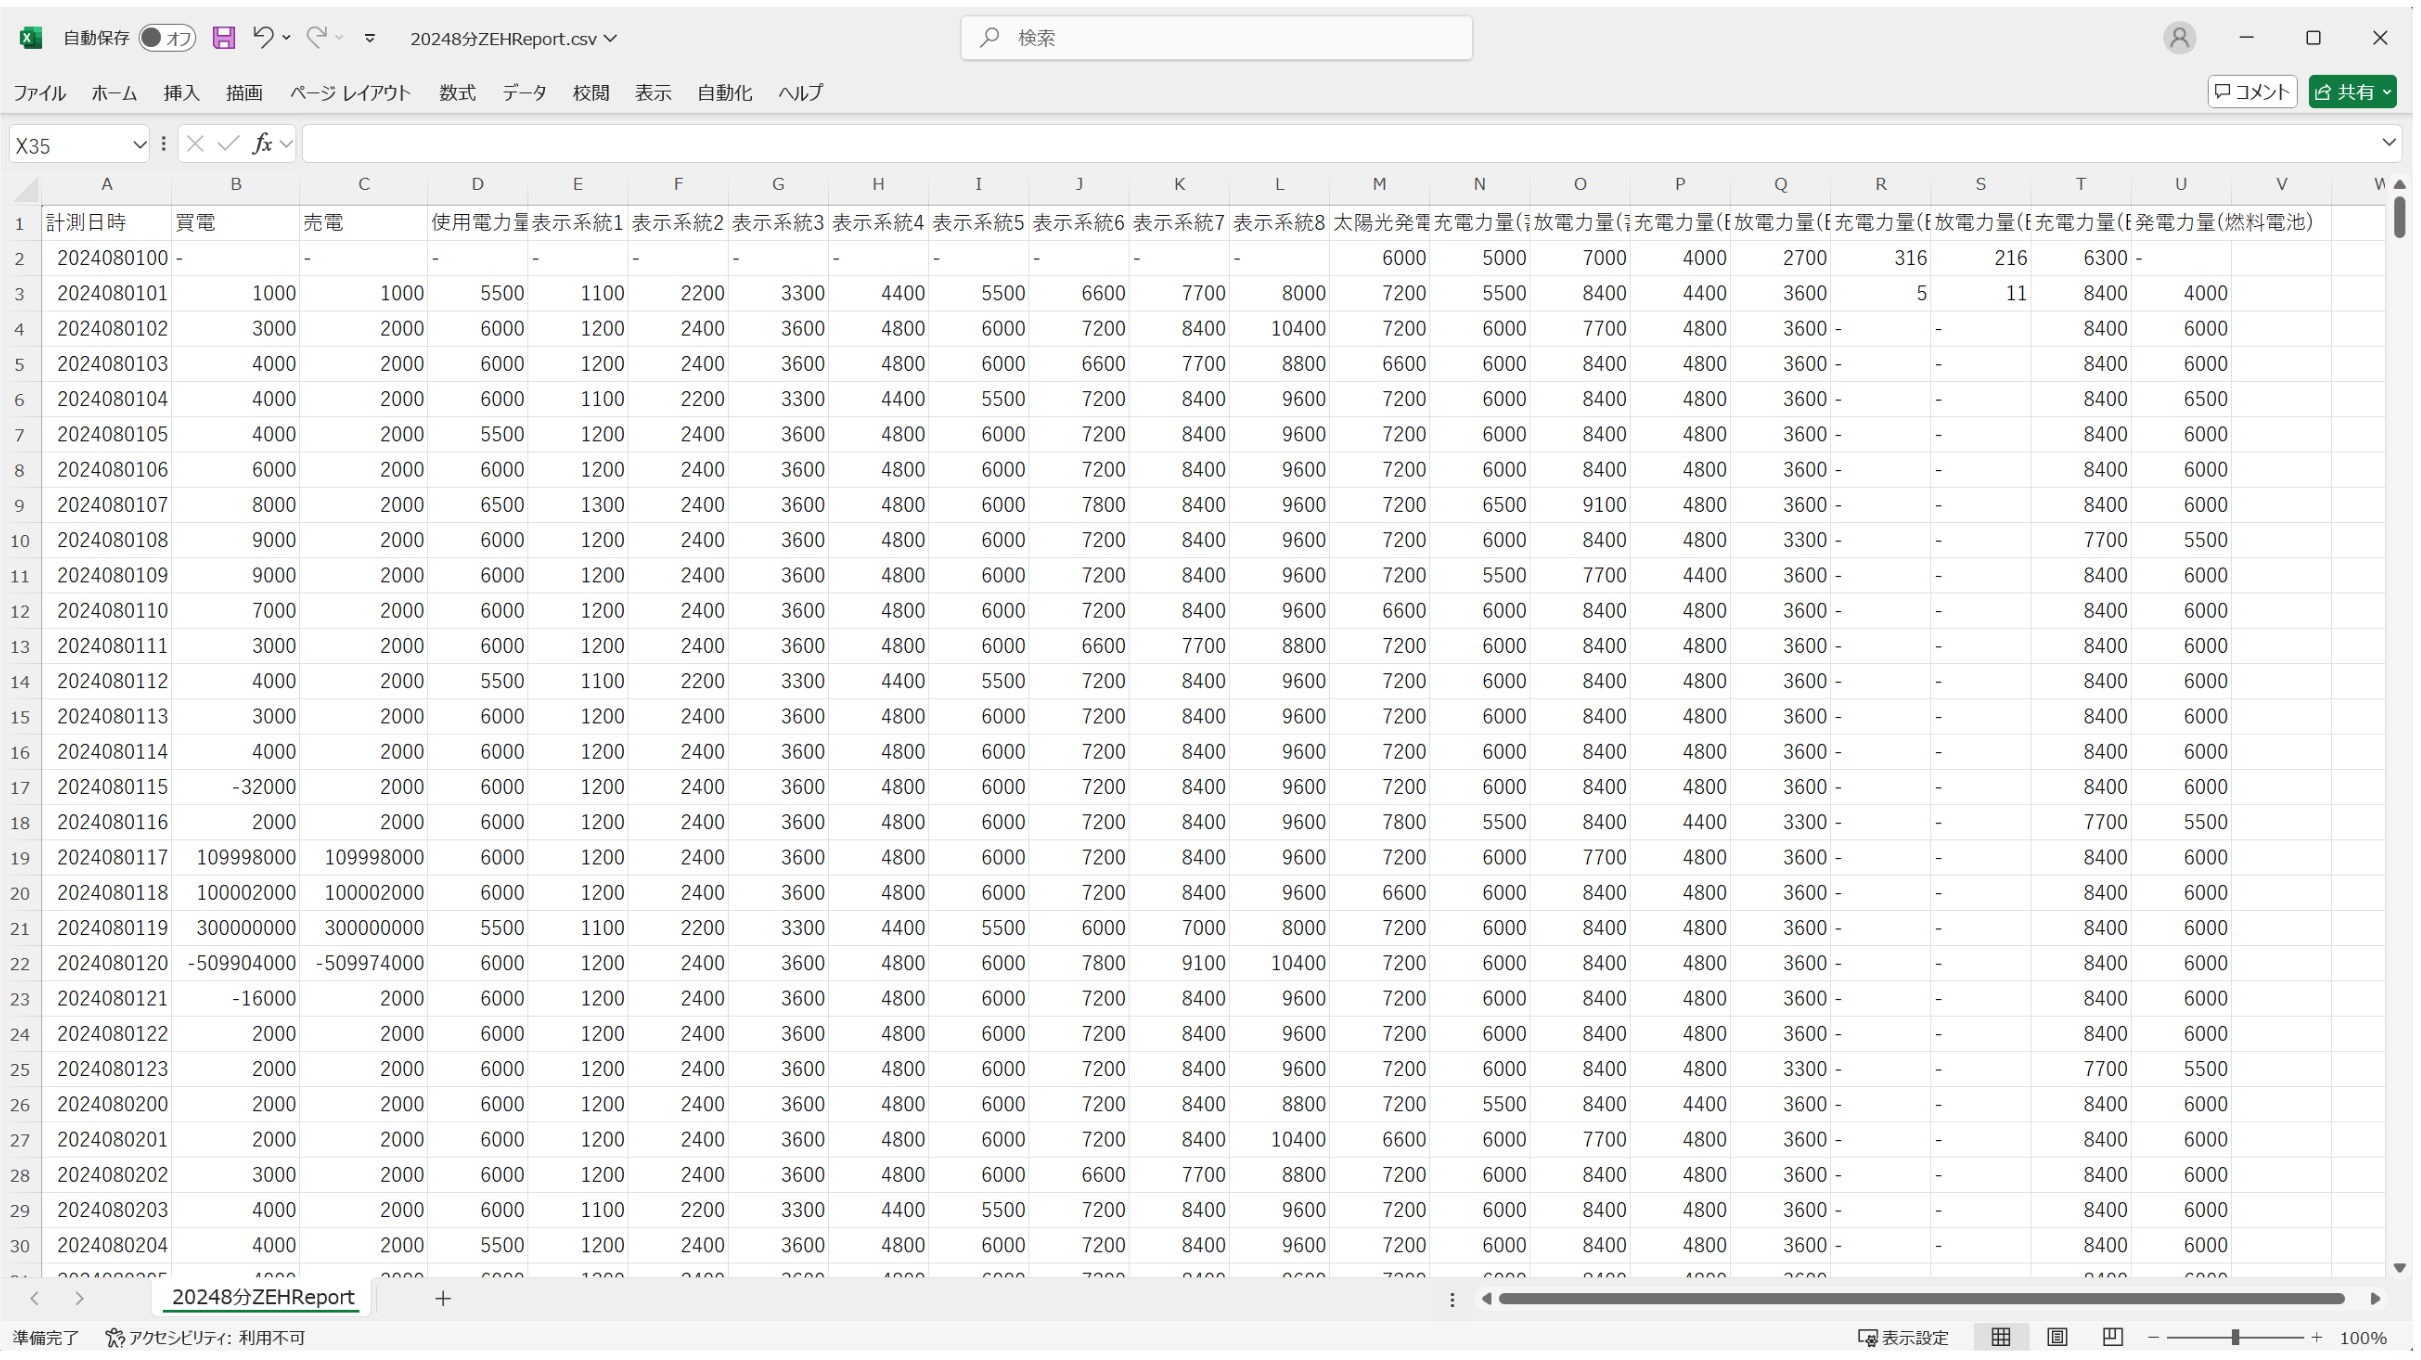Click the search box in title bar

[1216, 38]
